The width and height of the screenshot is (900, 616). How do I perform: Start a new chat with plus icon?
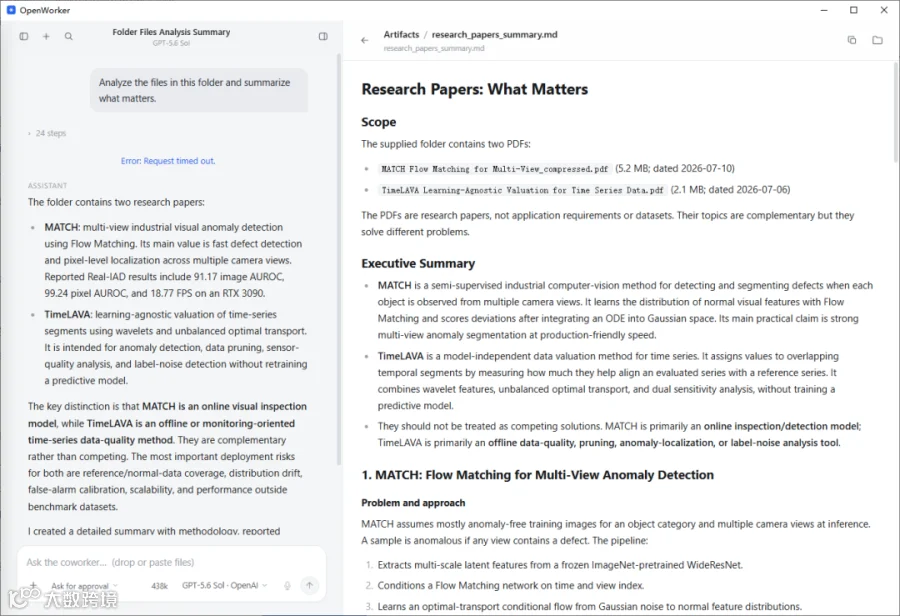46,36
